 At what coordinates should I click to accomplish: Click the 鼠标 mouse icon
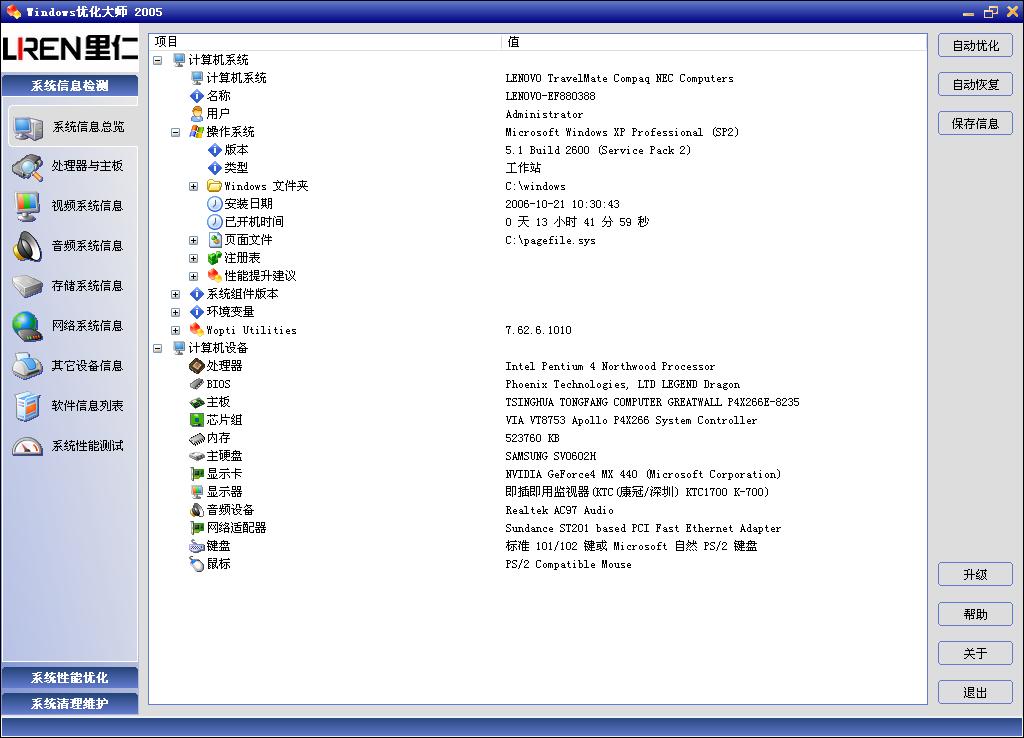tap(197, 564)
